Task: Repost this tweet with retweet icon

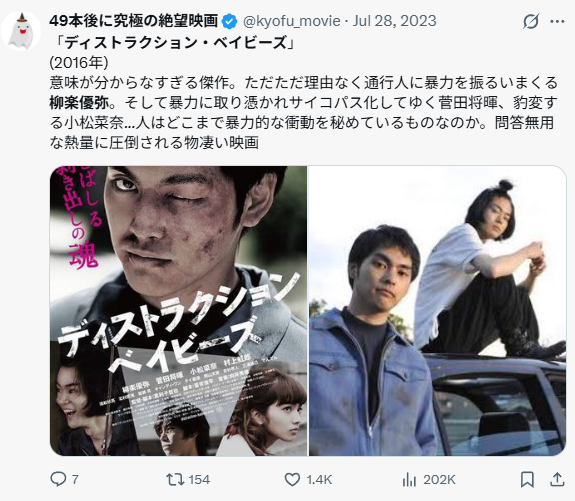Action: [x=175, y=479]
